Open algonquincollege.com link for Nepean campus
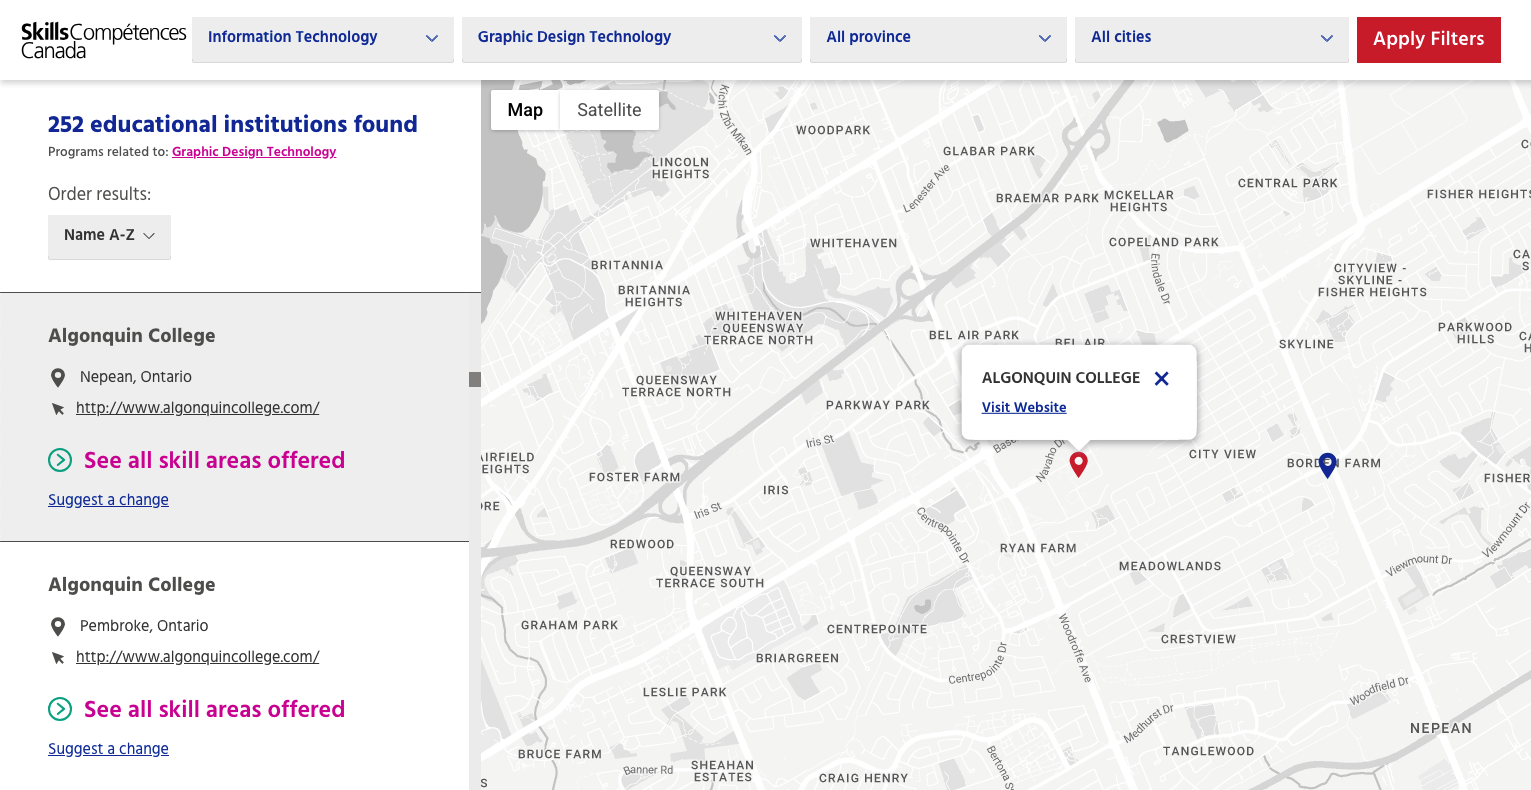 click(198, 408)
